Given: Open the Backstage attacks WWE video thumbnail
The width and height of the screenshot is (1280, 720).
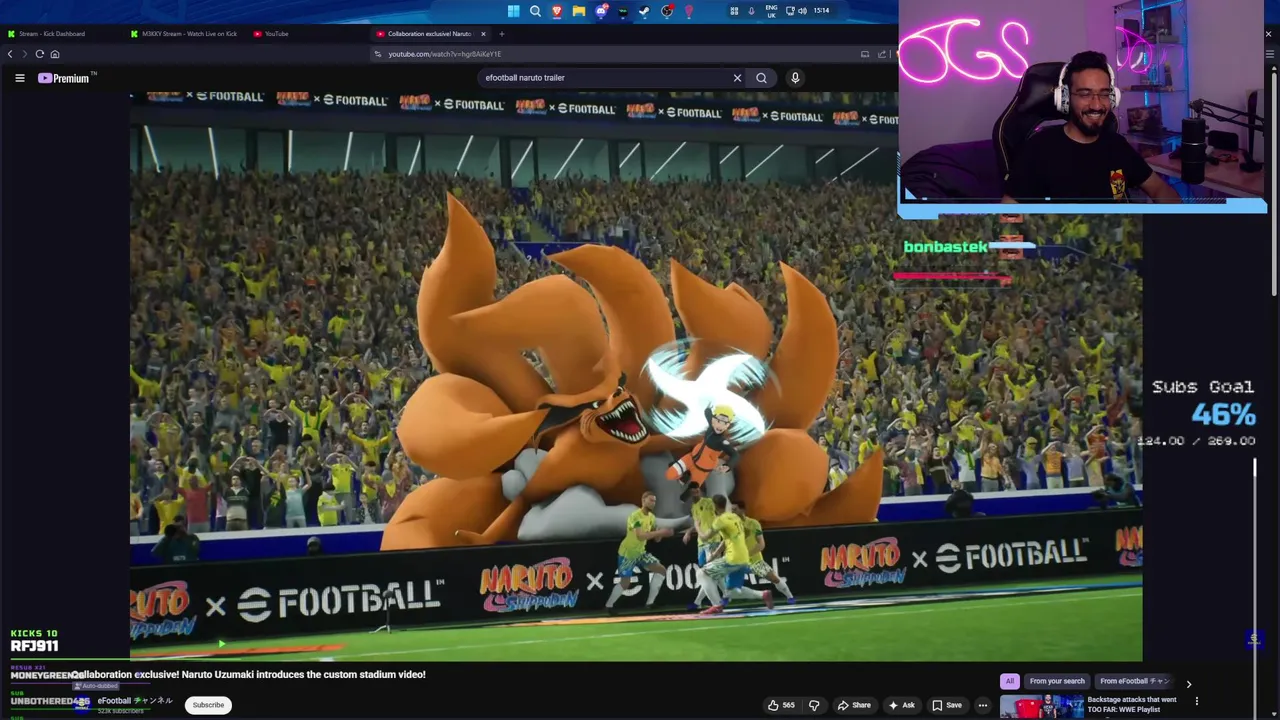Looking at the screenshot, I should pyautogui.click(x=1041, y=707).
